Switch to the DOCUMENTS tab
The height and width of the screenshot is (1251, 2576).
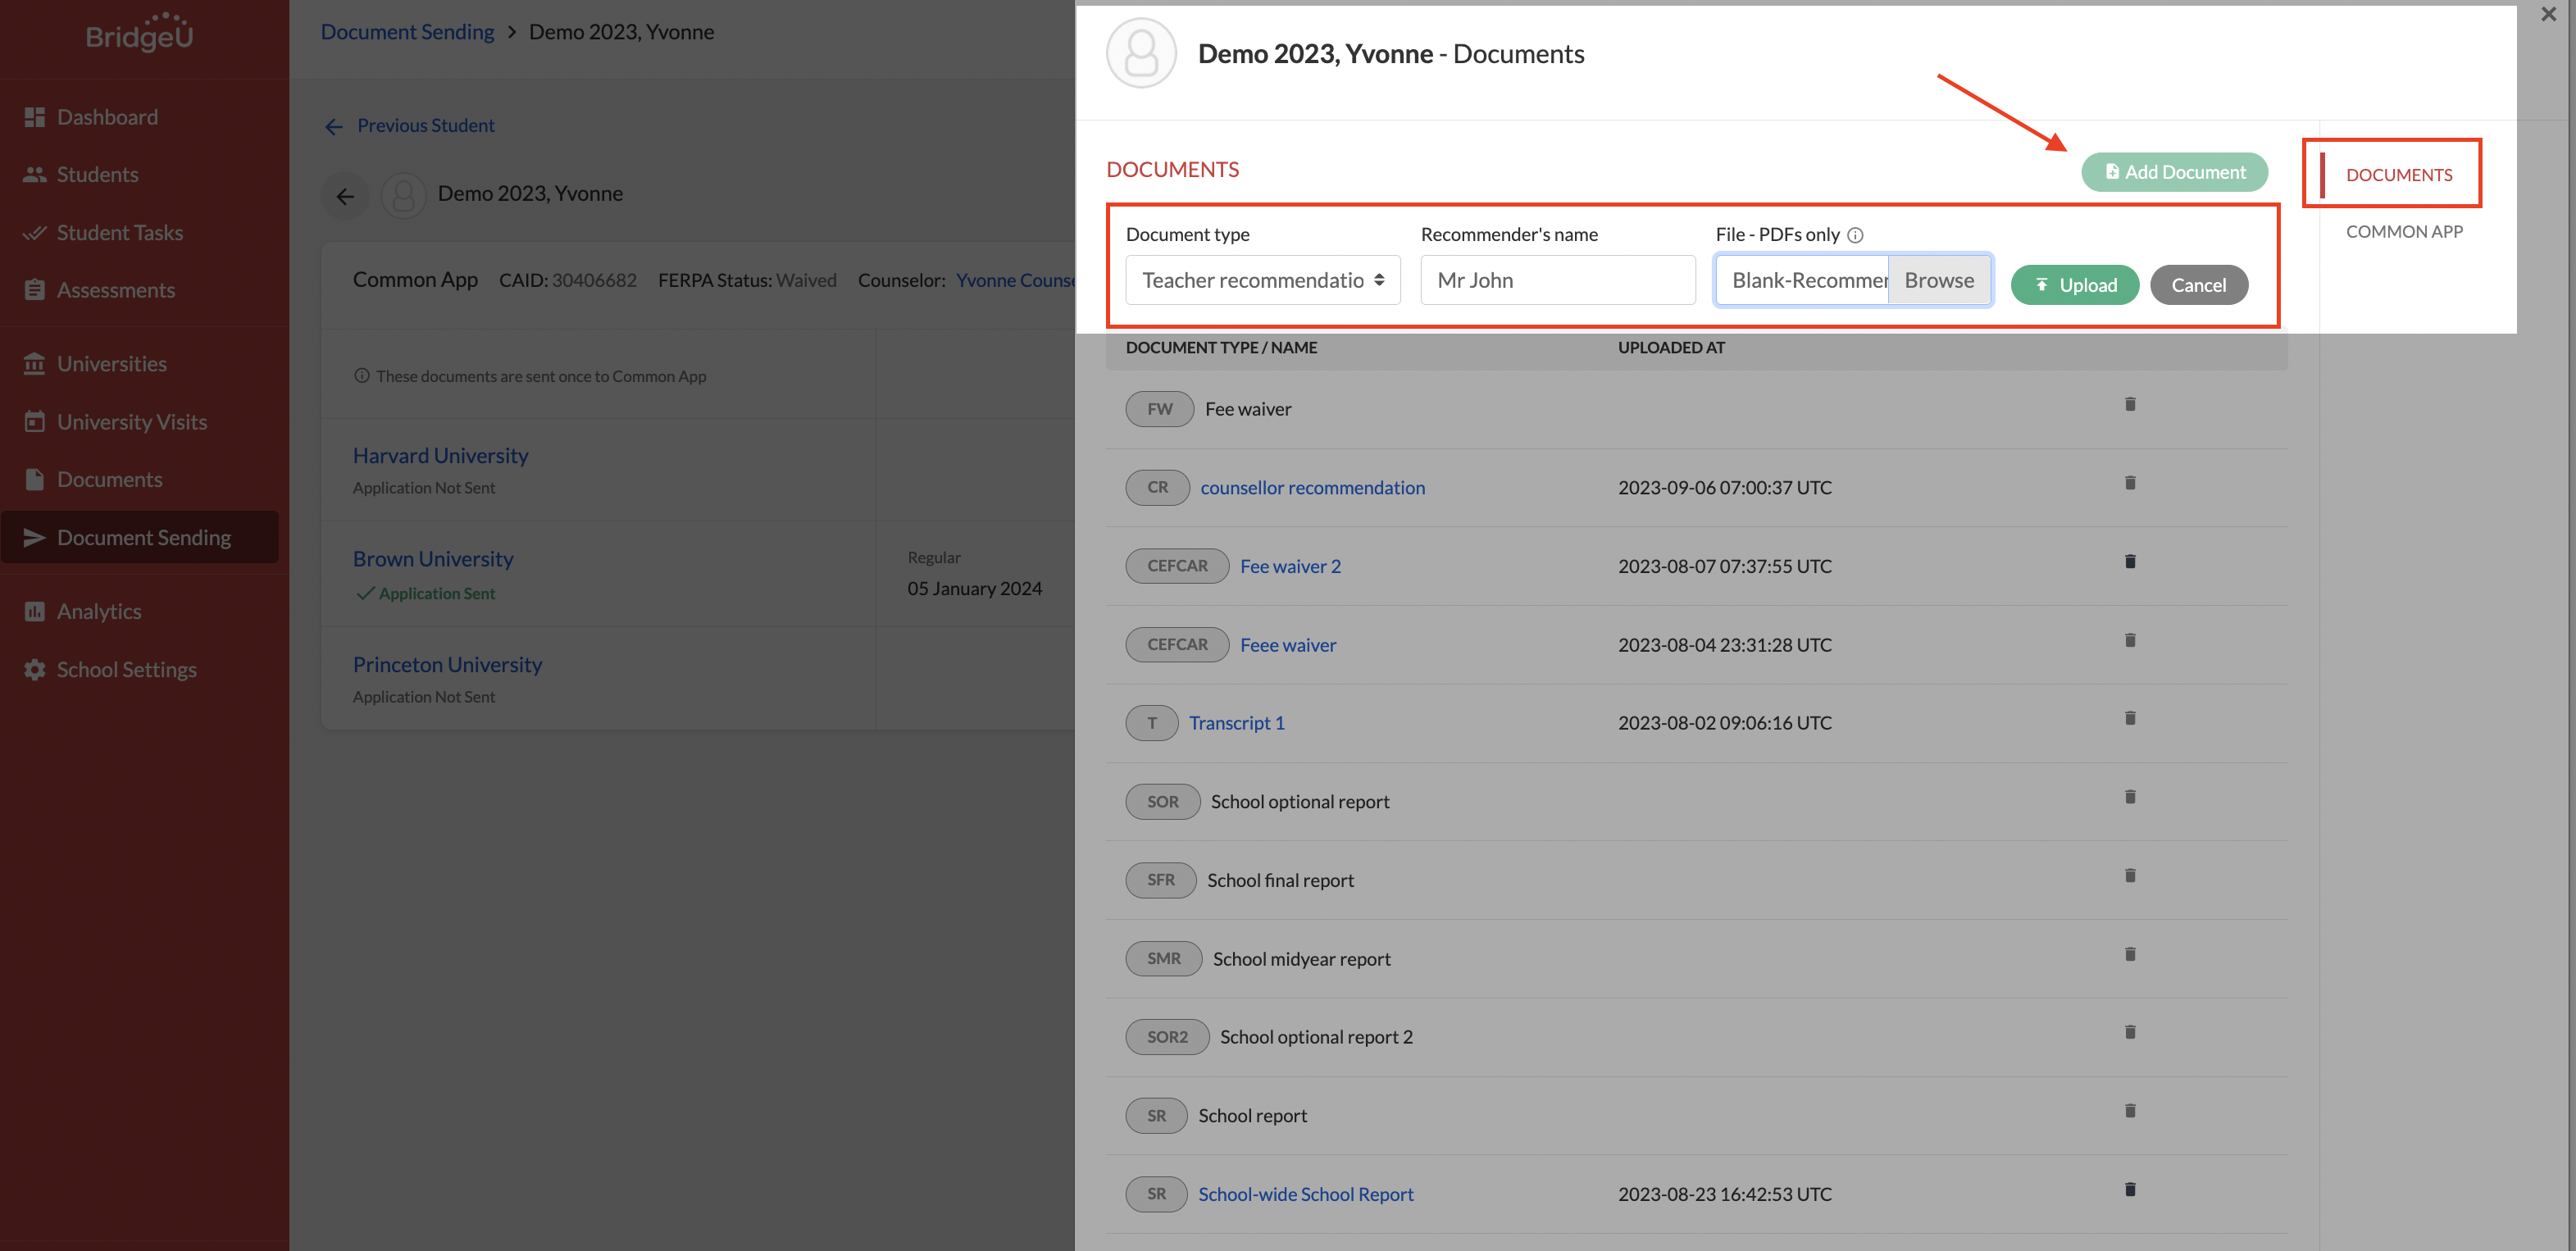[x=2399, y=175]
